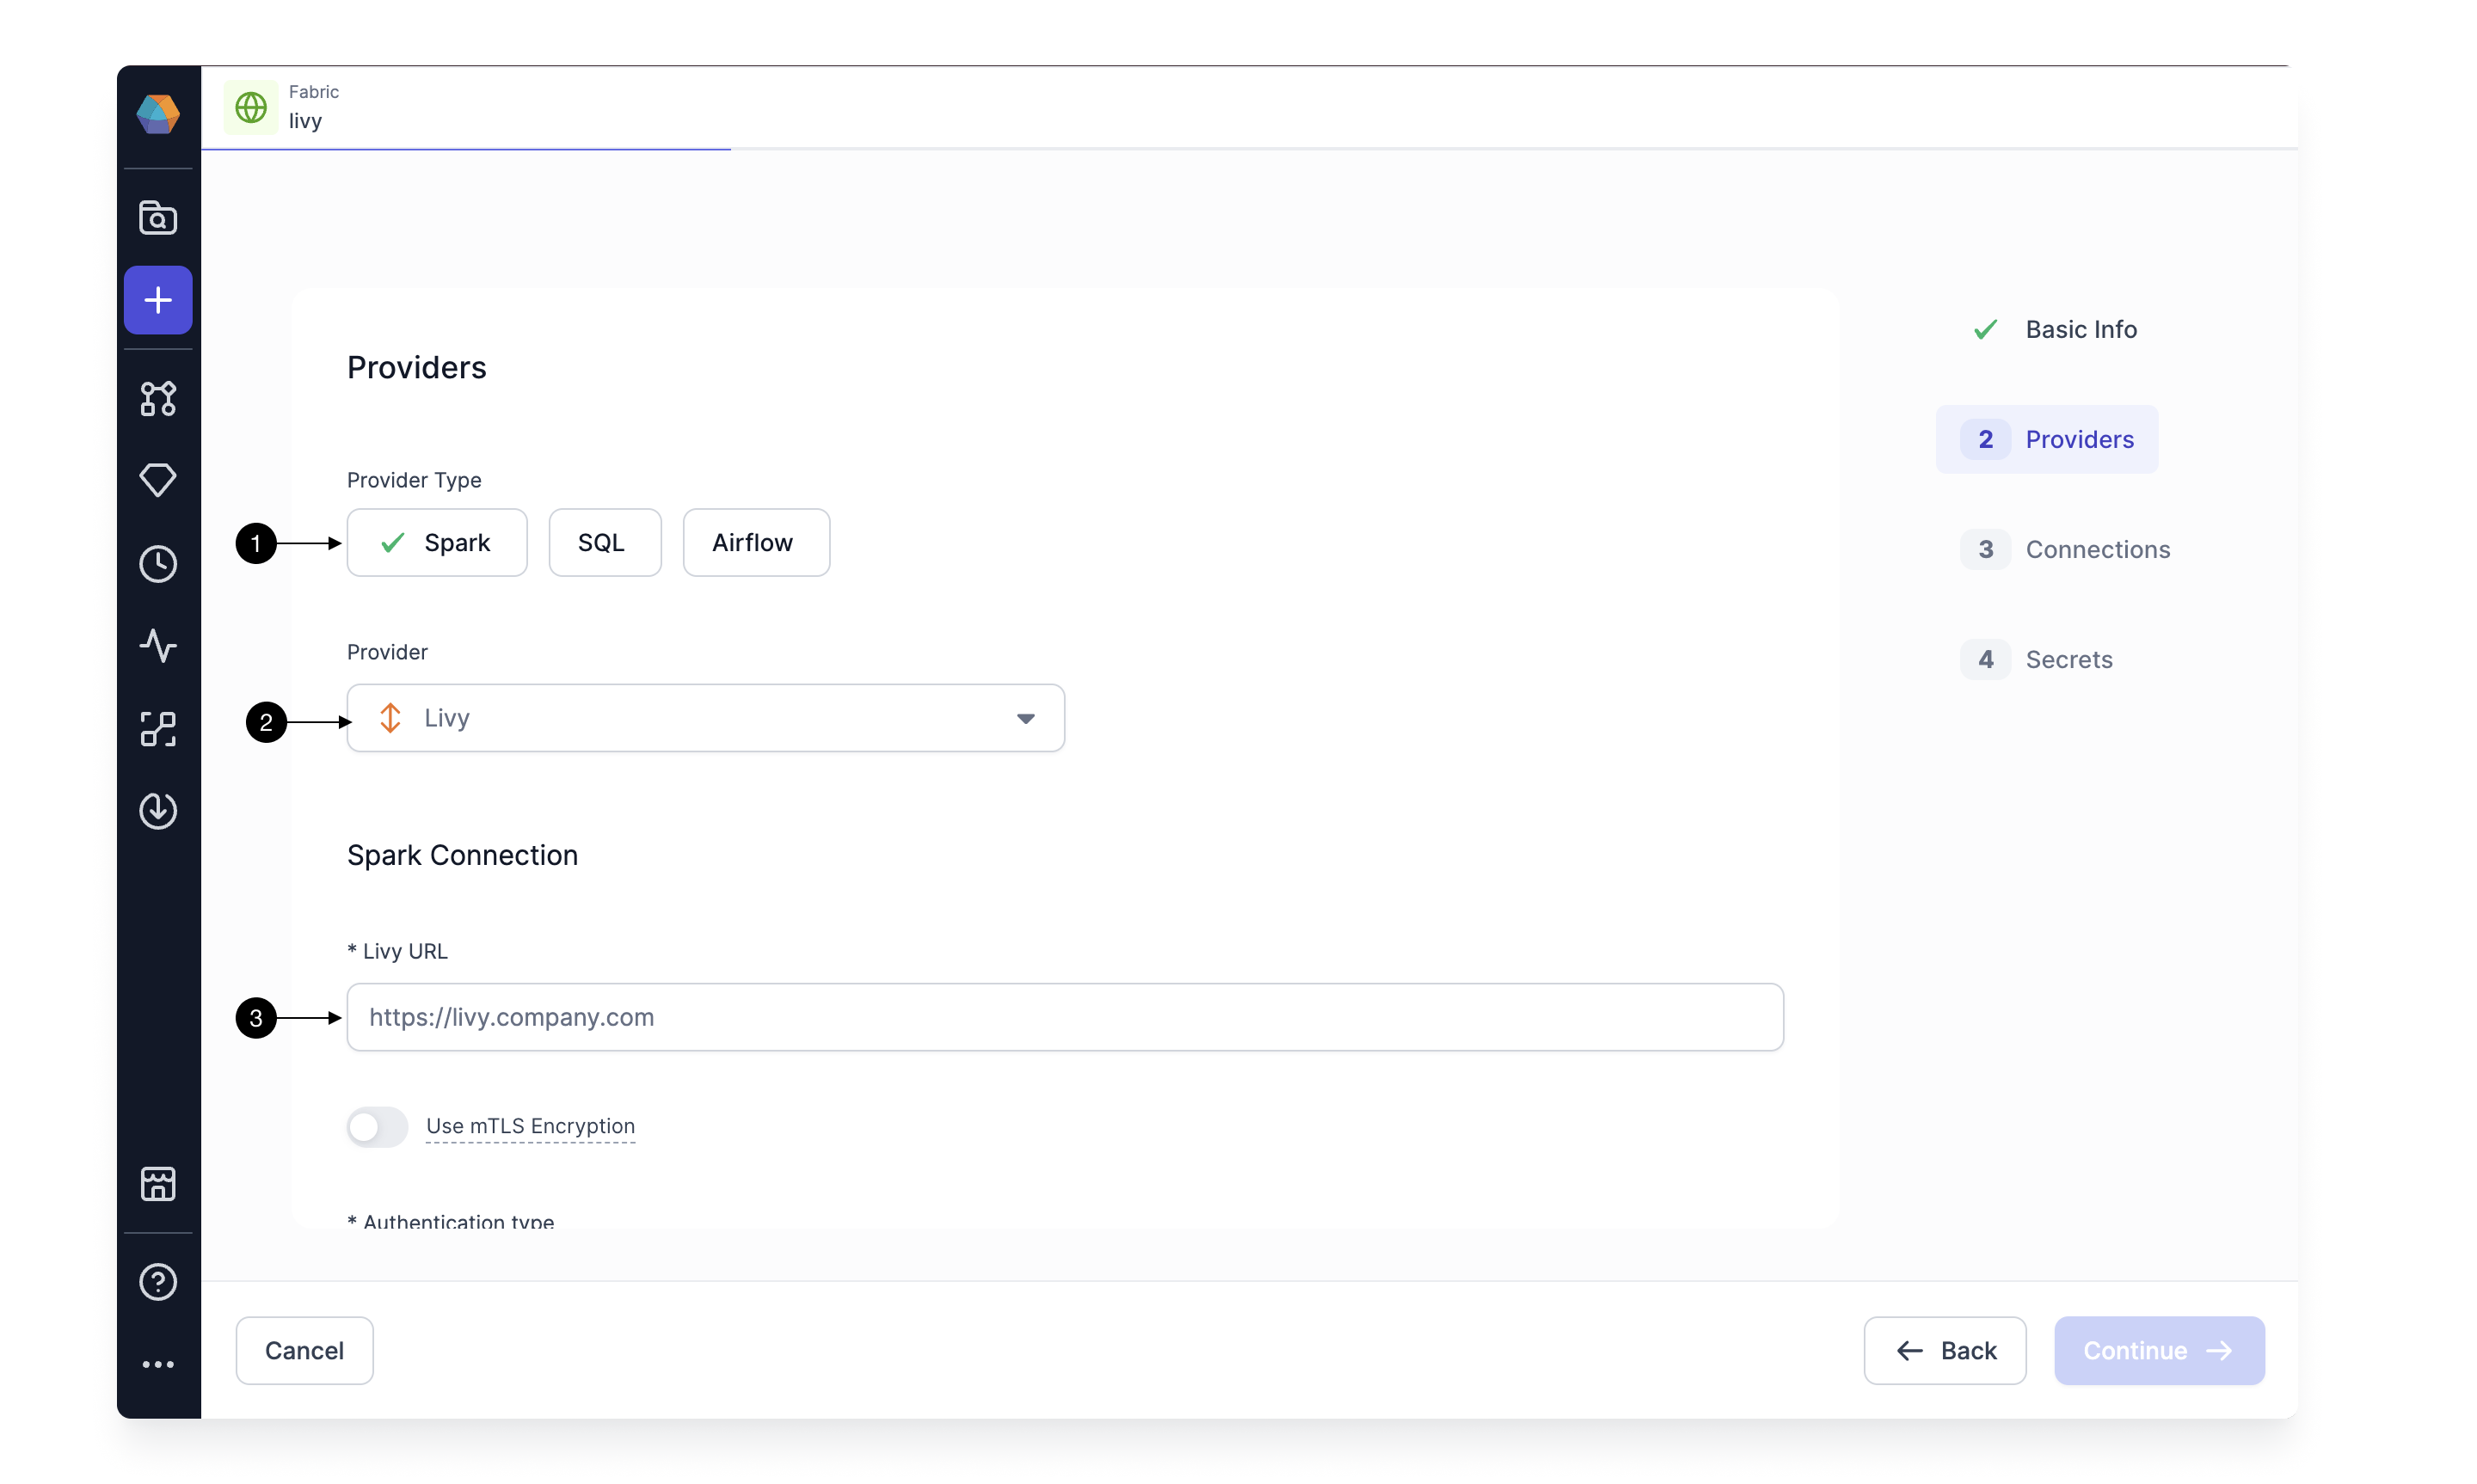Click the Cancel button
The width and height of the screenshot is (2477, 1484).
[304, 1350]
